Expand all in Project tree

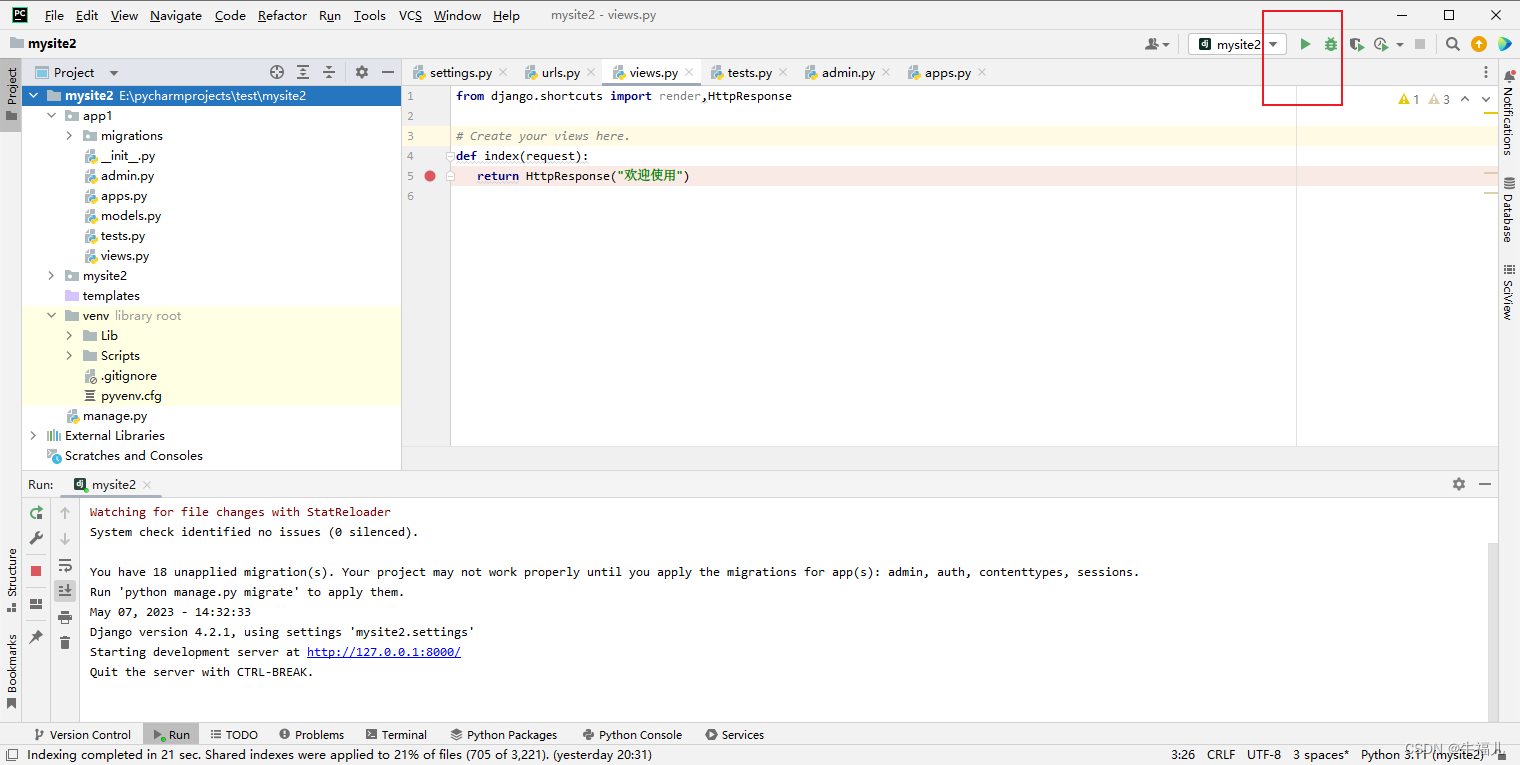pos(303,72)
